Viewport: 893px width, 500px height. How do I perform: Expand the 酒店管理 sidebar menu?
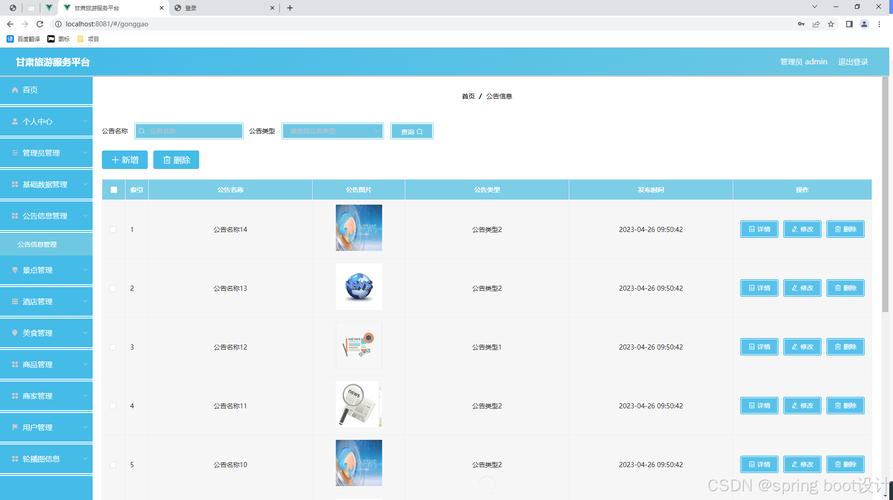click(x=46, y=301)
